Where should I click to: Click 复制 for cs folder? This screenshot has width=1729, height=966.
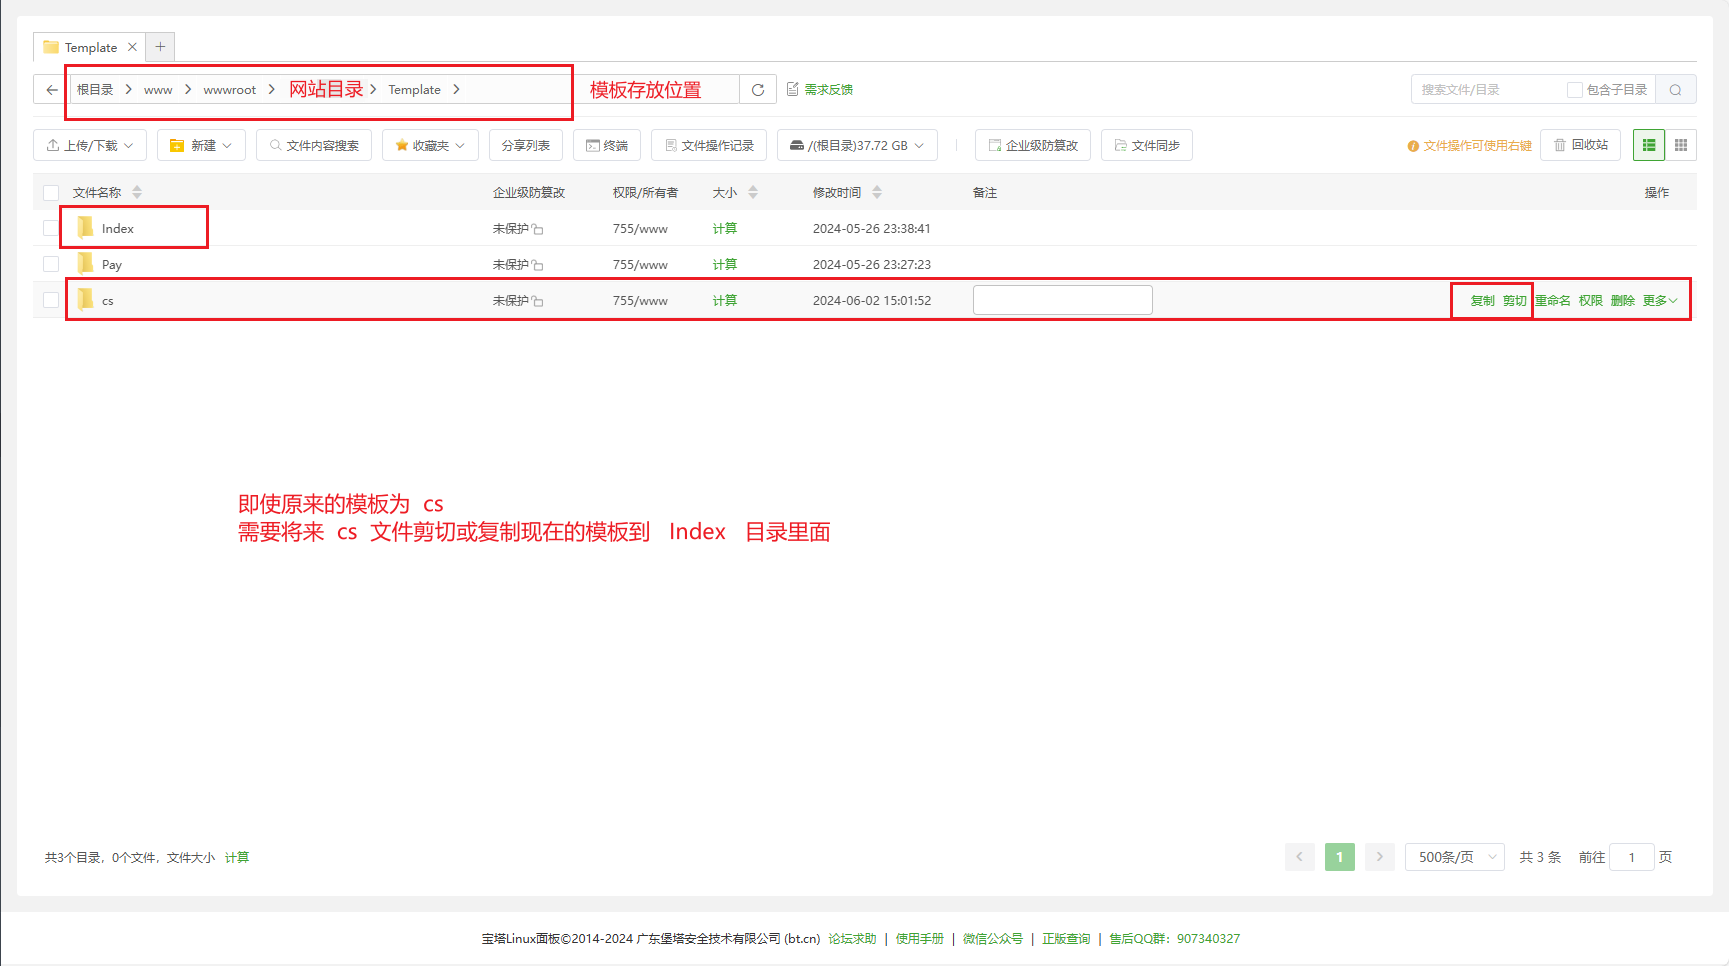tap(1483, 301)
